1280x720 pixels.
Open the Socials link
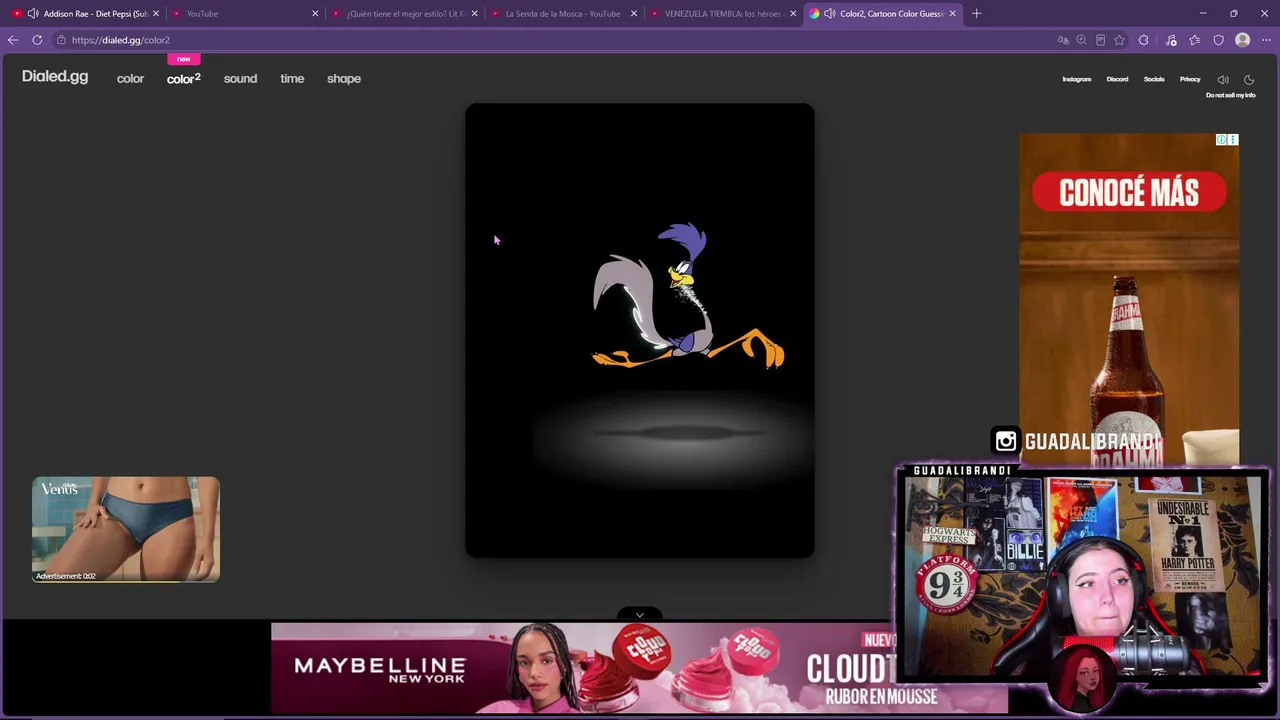pyautogui.click(x=1154, y=80)
